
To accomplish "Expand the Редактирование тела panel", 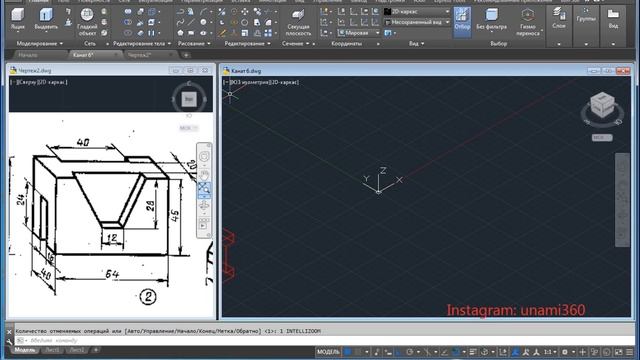I will (141, 43).
